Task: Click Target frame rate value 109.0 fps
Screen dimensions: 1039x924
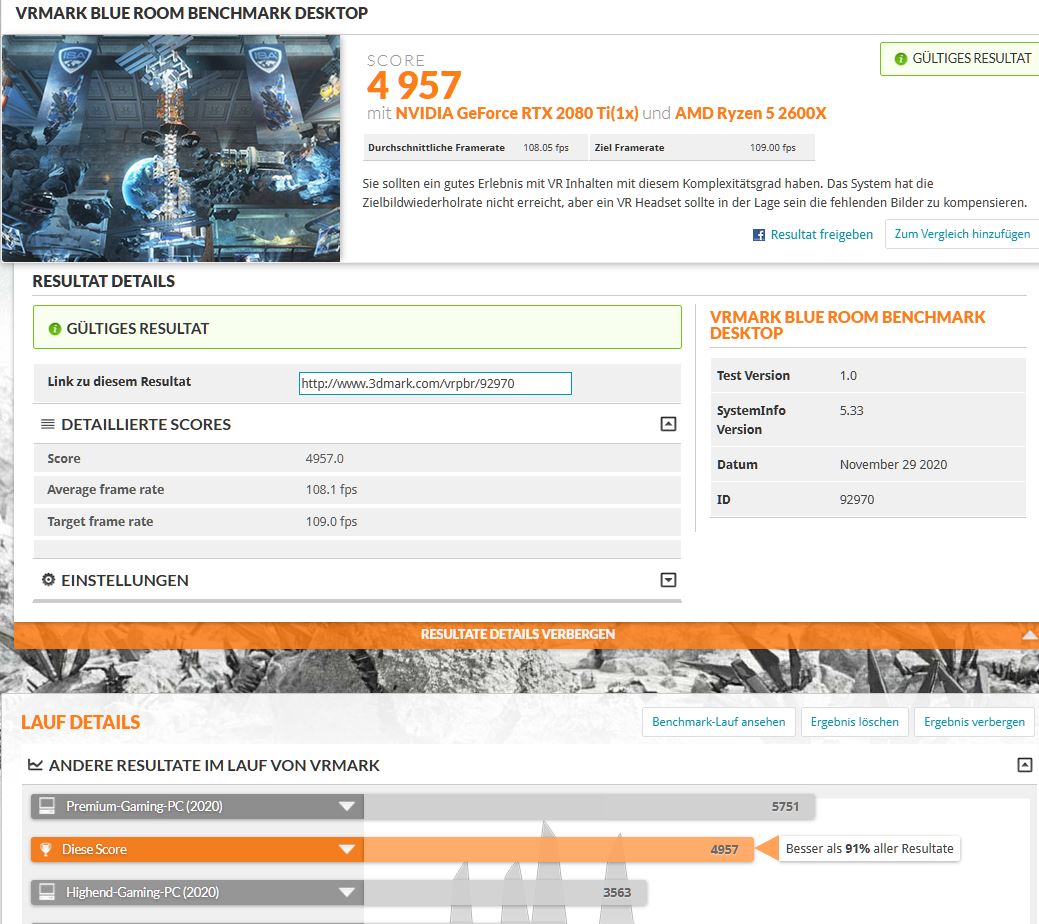Action: [x=331, y=522]
